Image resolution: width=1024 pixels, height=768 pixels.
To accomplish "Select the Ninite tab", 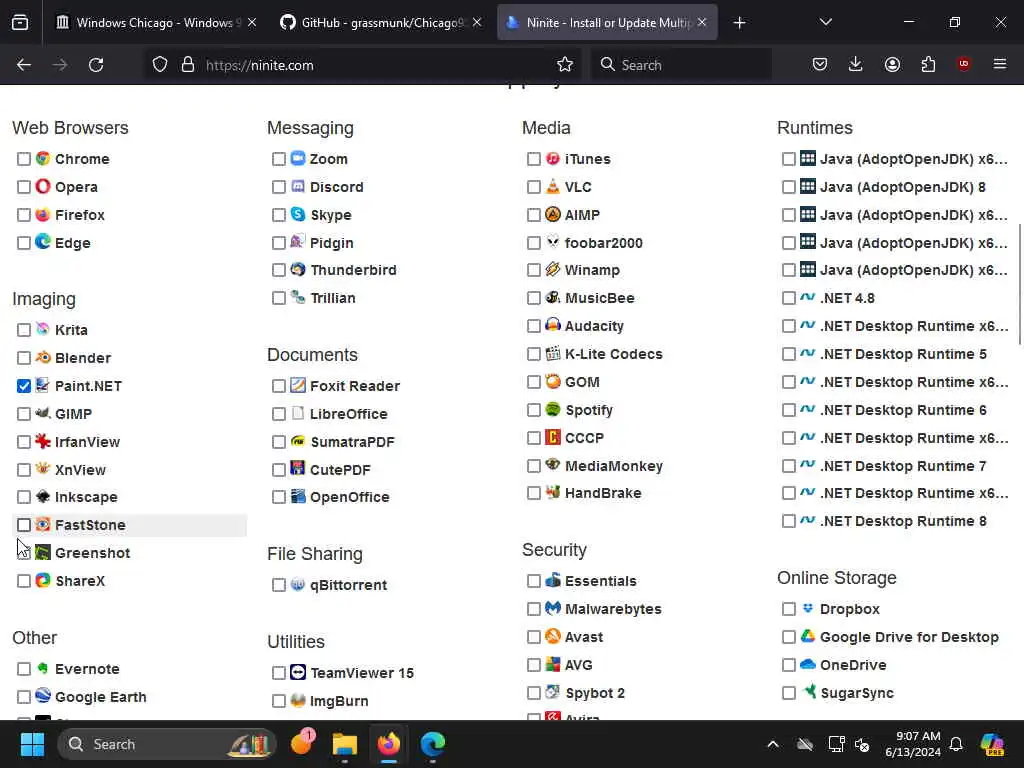I will point(607,22).
